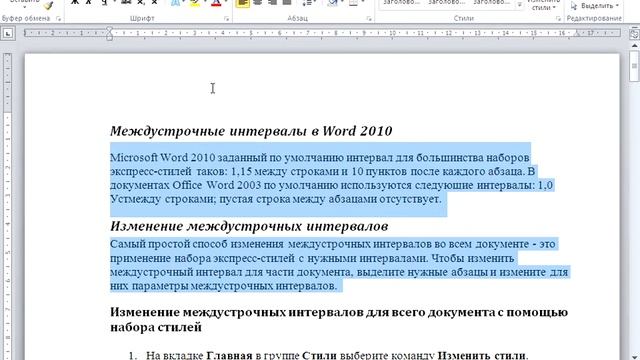Click the 'Стили' group label
The image size is (640, 360).
[464, 18]
